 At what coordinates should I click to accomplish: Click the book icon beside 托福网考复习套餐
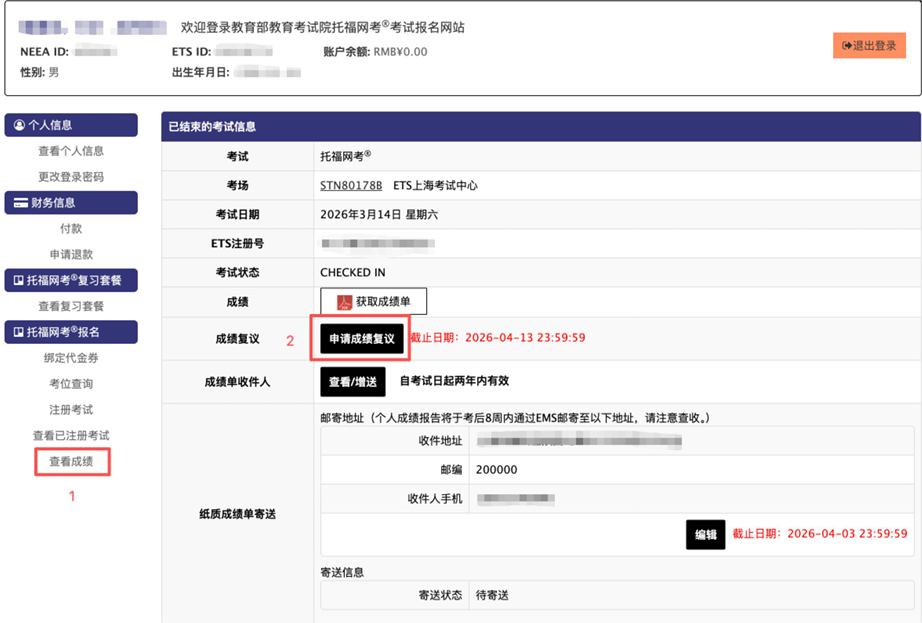(19, 280)
